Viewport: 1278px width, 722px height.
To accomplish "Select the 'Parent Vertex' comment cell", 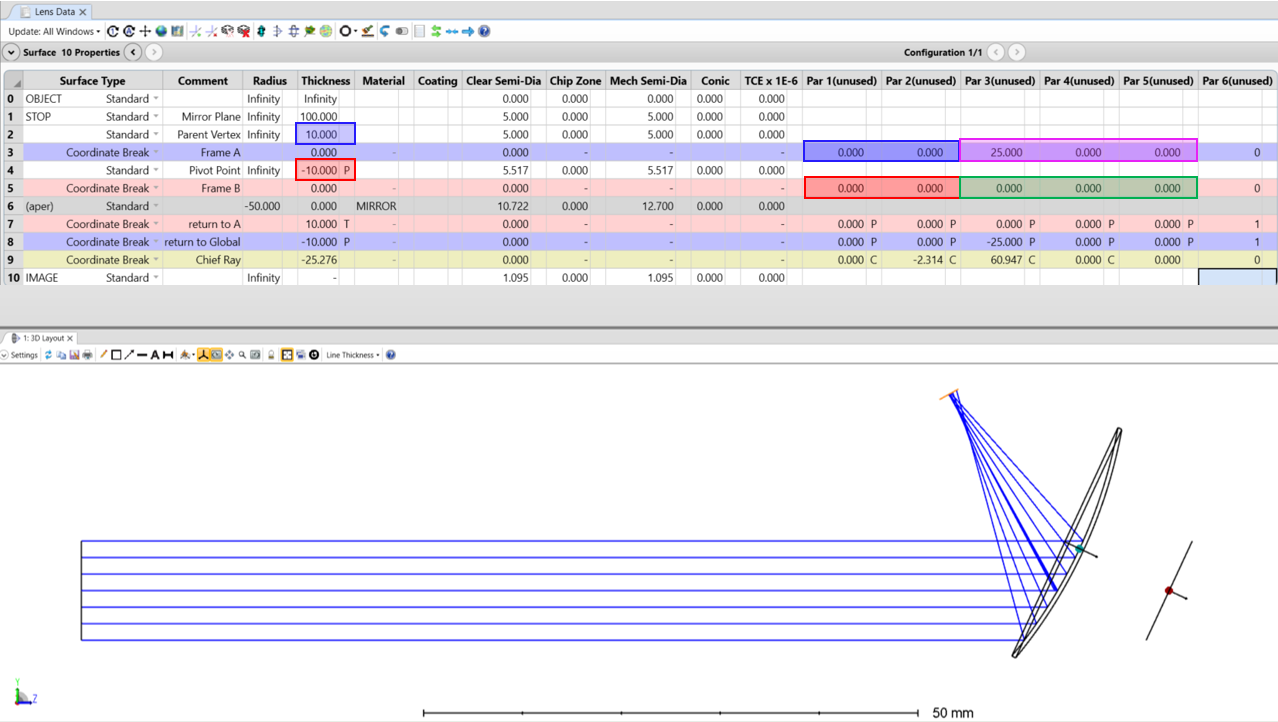I will [204, 135].
